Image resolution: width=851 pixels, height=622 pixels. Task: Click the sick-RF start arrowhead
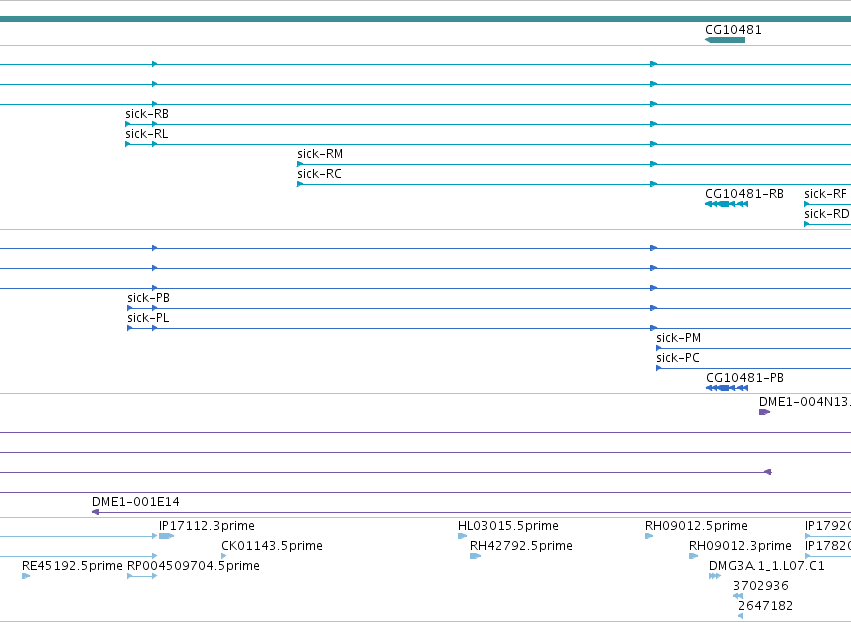(807, 204)
